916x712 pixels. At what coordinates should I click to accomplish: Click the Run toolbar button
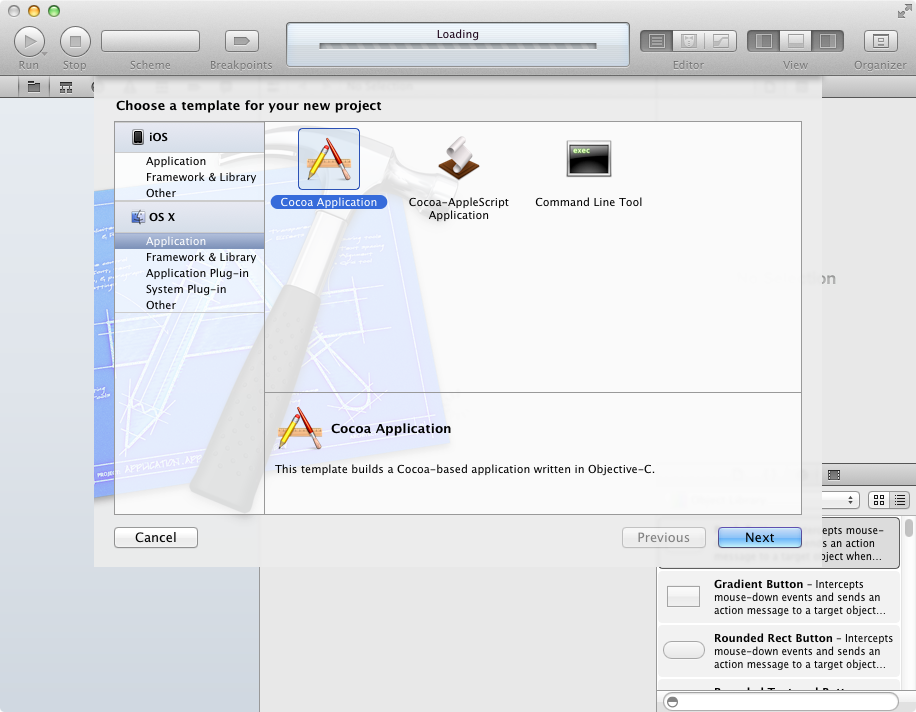pos(29,41)
